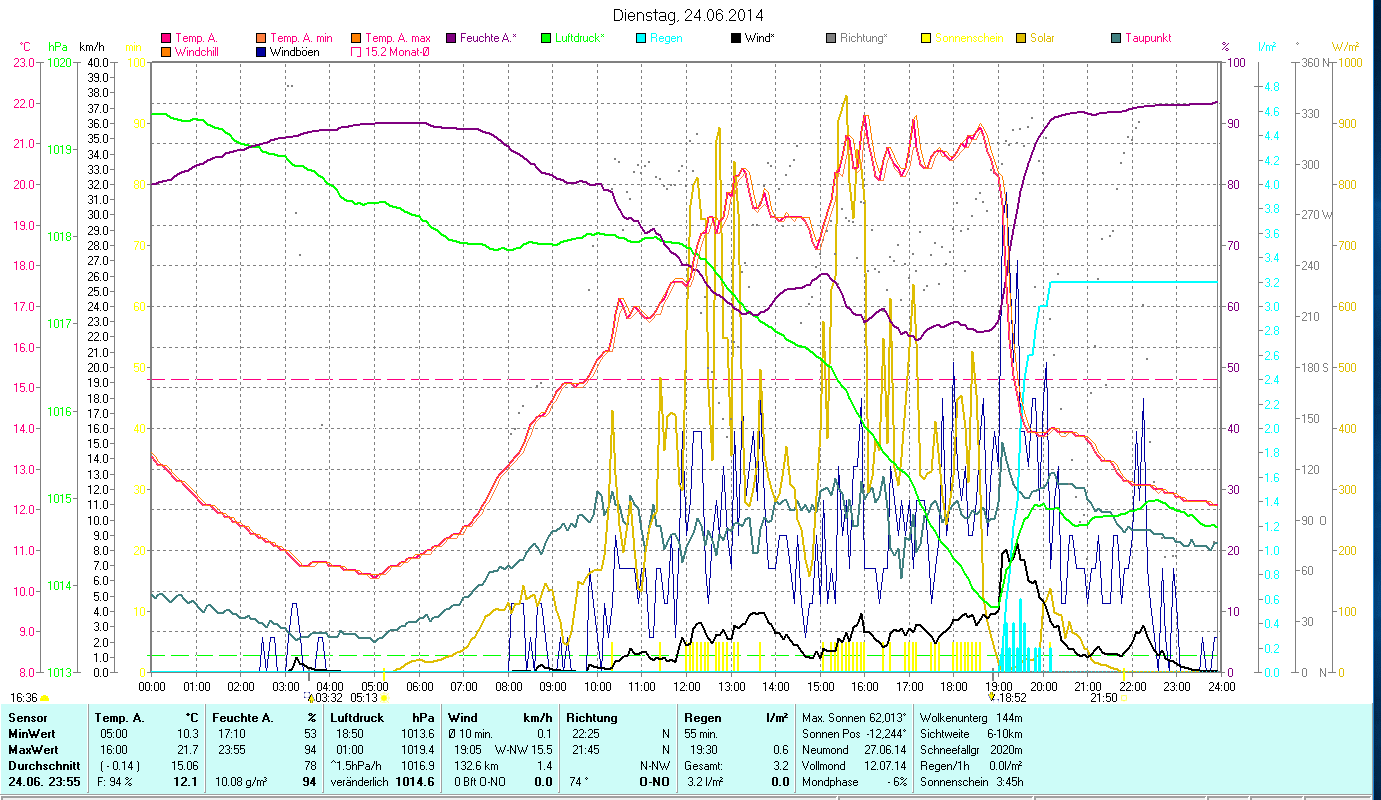
Task: Click the Wind table header
Action: (464, 717)
